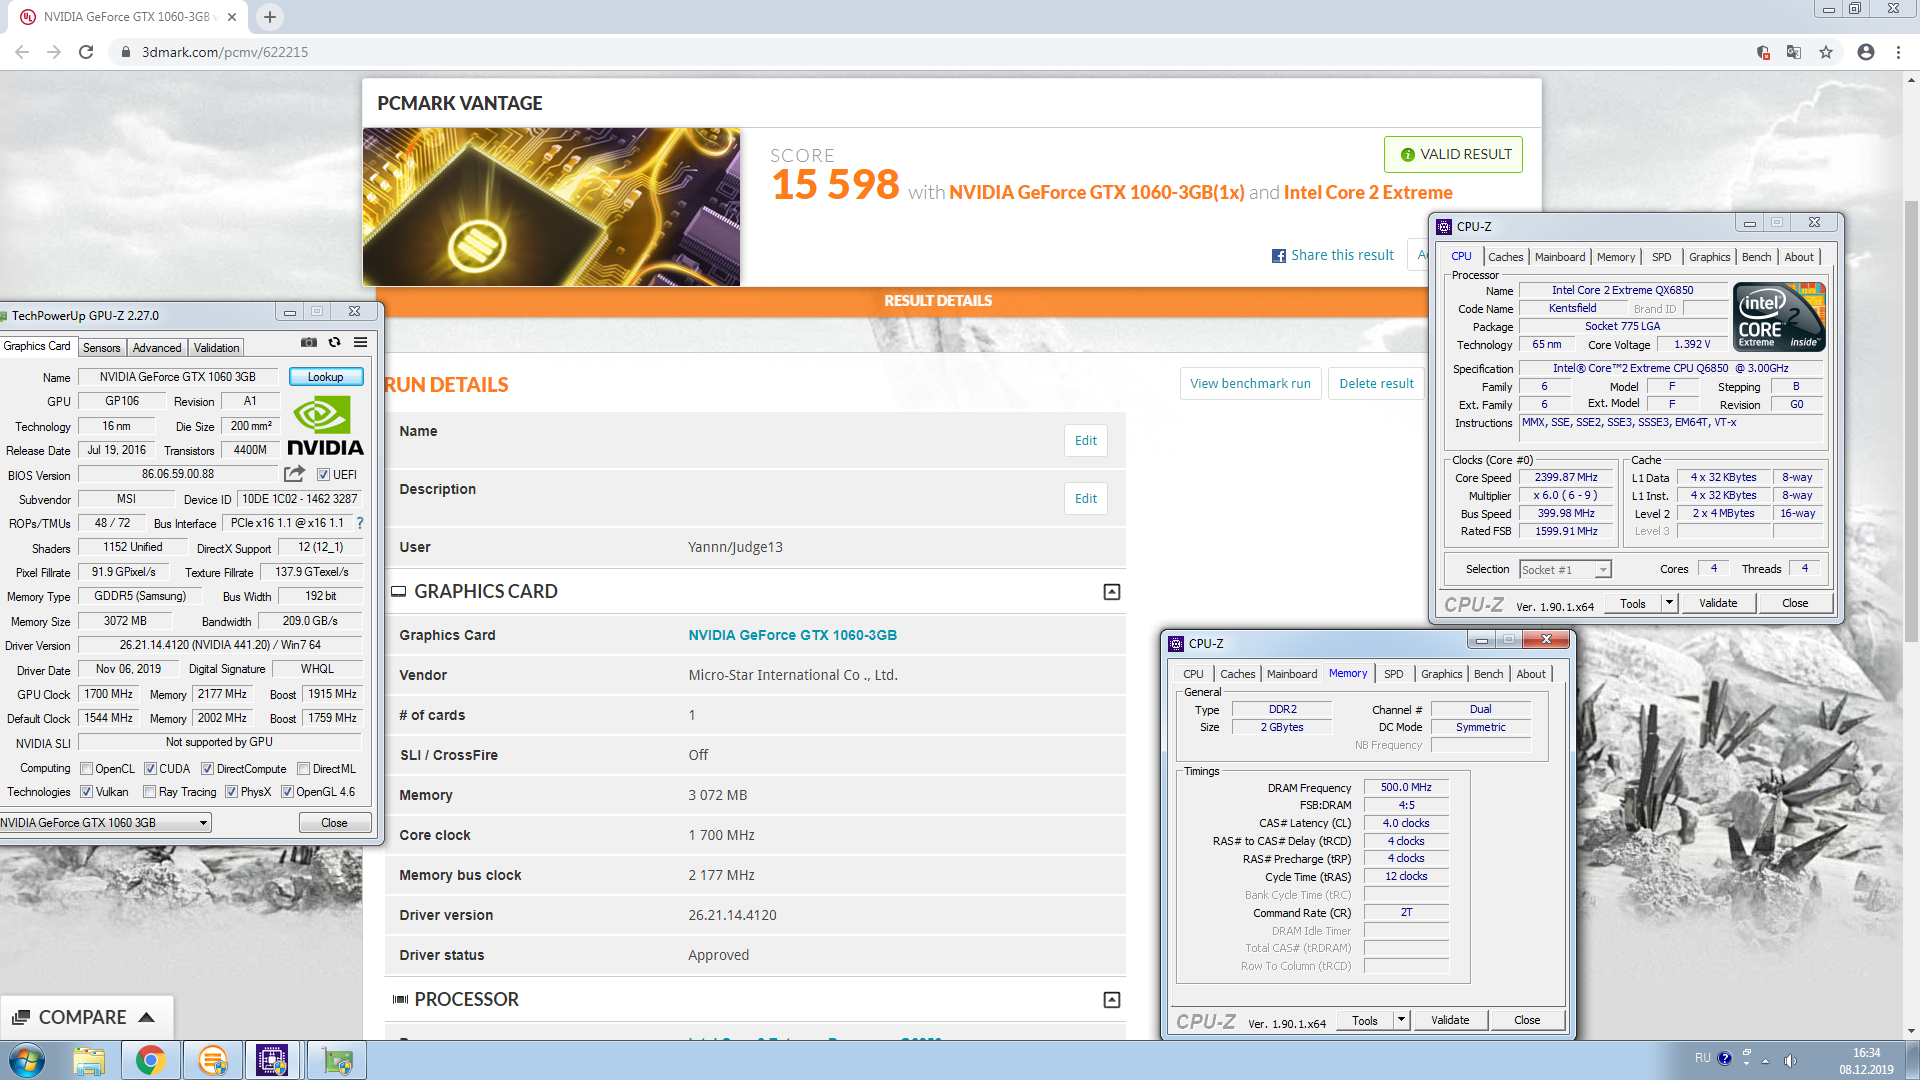The image size is (1920, 1080).
Task: Click the GPU-Z taskbar icon
Action: (337, 1060)
